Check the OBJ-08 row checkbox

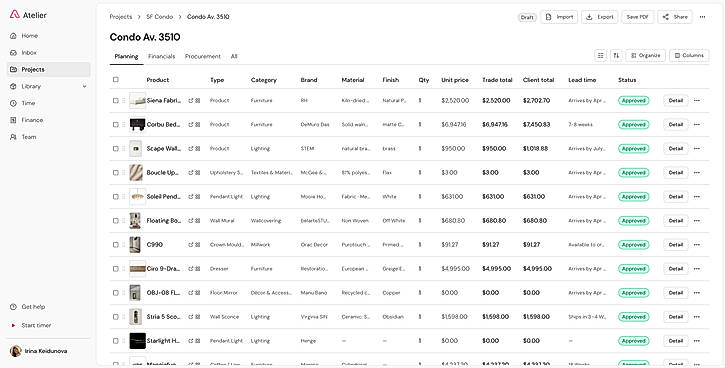pos(116,293)
